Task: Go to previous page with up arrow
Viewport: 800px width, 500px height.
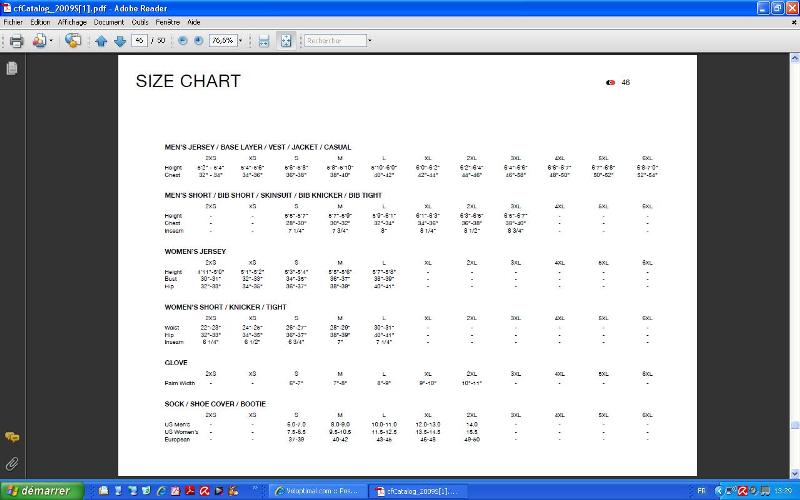Action: pos(101,41)
